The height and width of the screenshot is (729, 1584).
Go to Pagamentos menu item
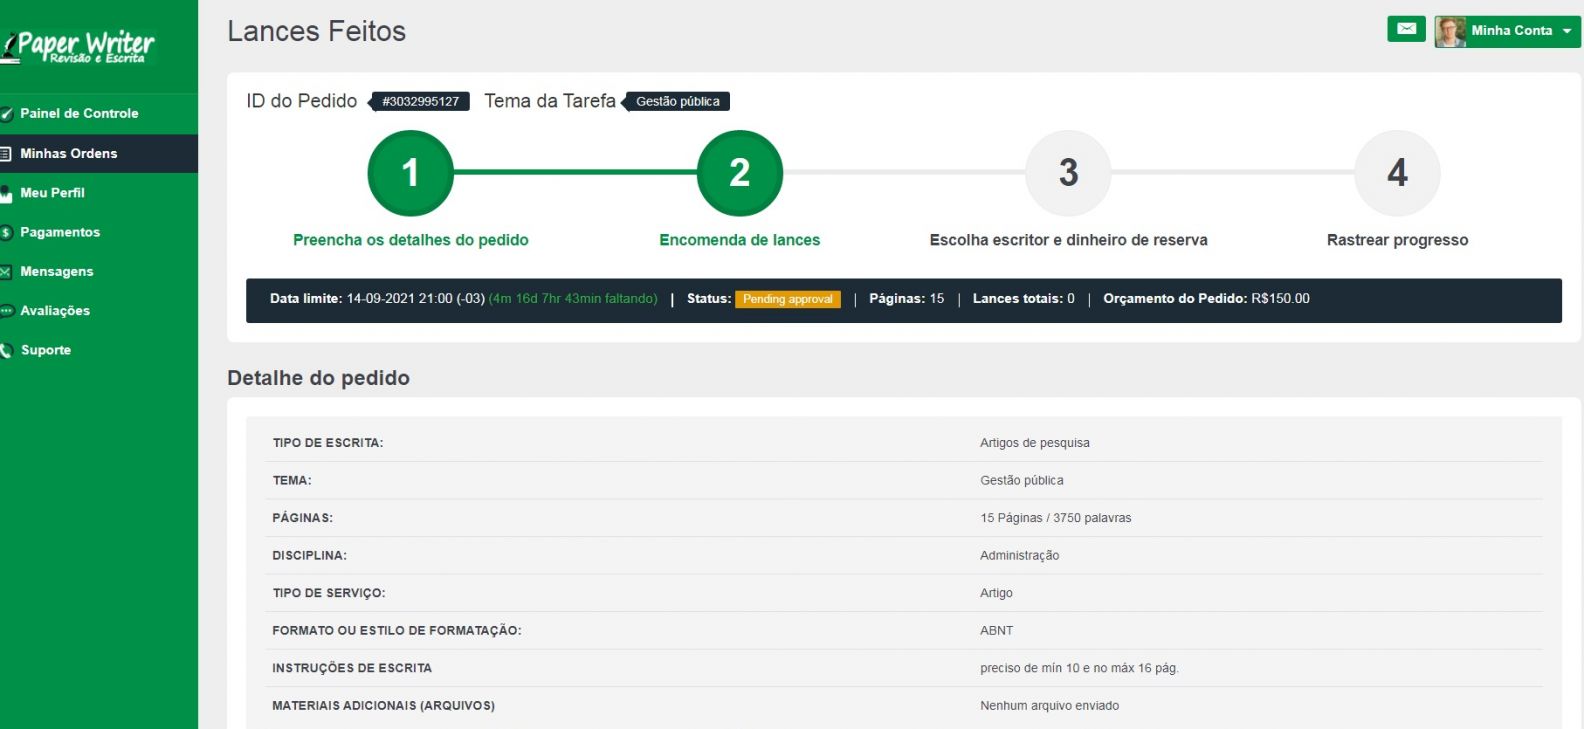60,232
